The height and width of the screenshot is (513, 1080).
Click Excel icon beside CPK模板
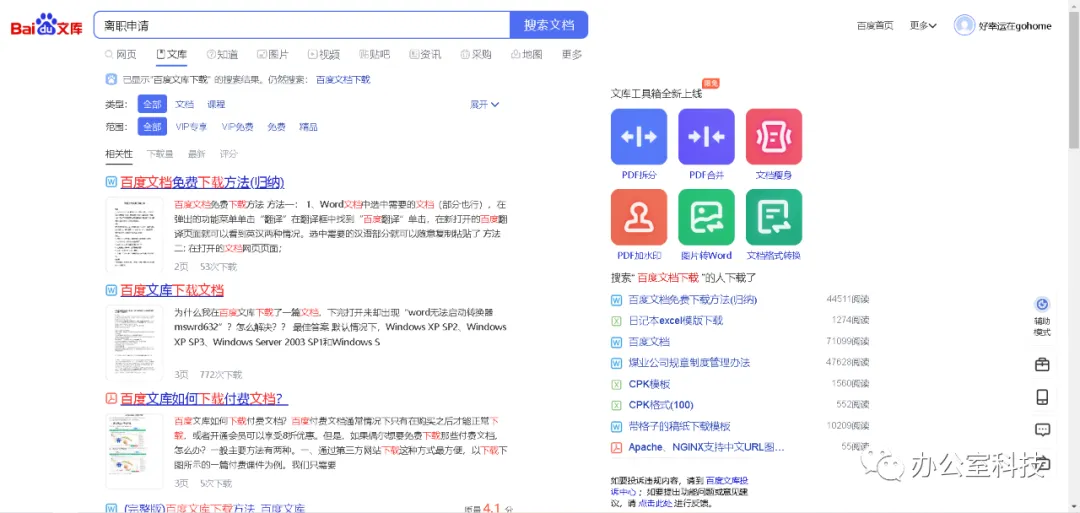616,384
